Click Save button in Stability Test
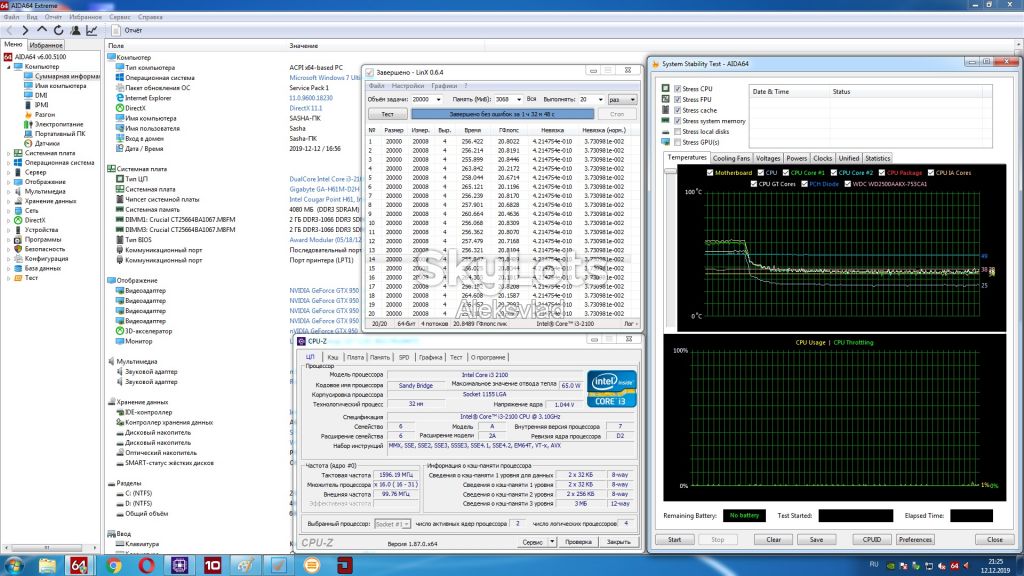 click(816, 539)
